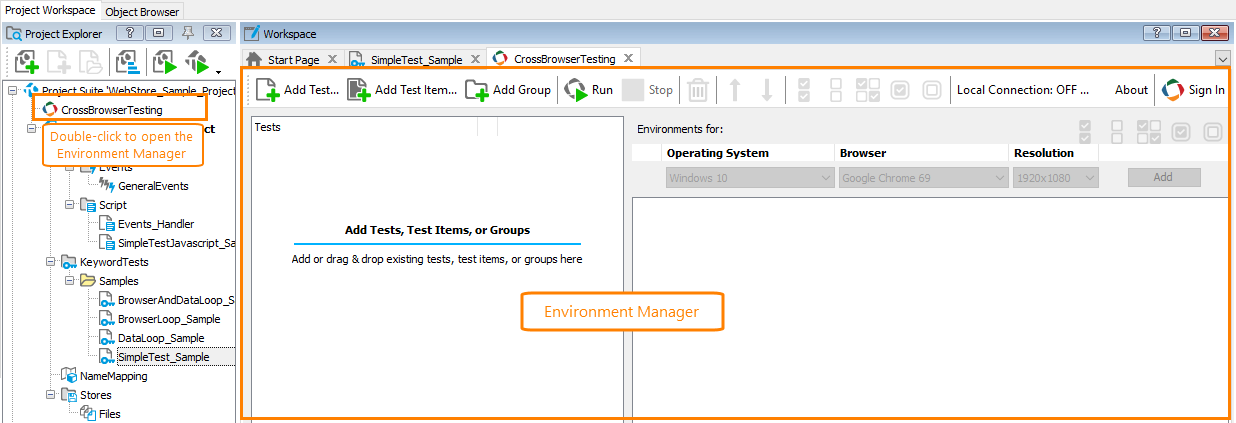Click the Project Explorer help button

click(129, 33)
